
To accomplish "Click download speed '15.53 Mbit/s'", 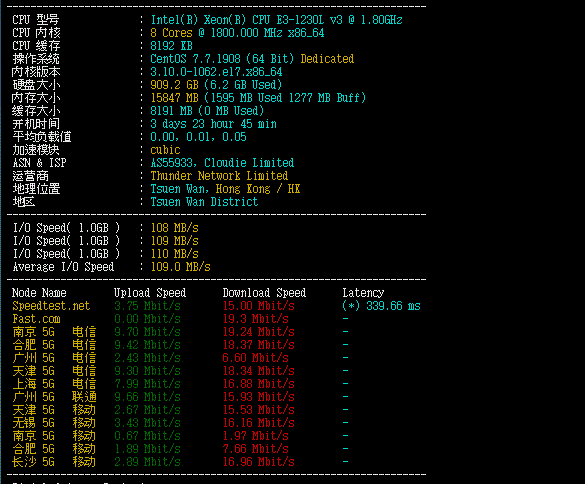I will point(259,410).
